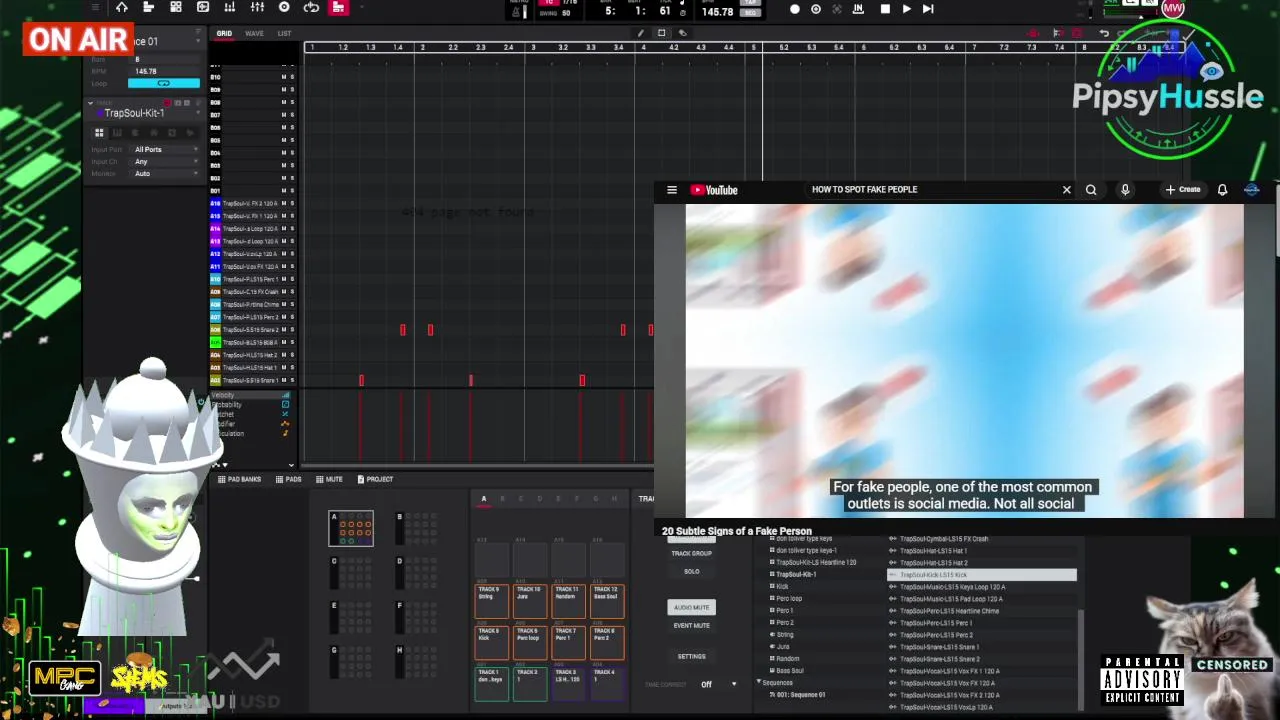Viewport: 1280px width, 720px height.
Task: Clear the YouTube search box with X
Action: tap(1066, 190)
